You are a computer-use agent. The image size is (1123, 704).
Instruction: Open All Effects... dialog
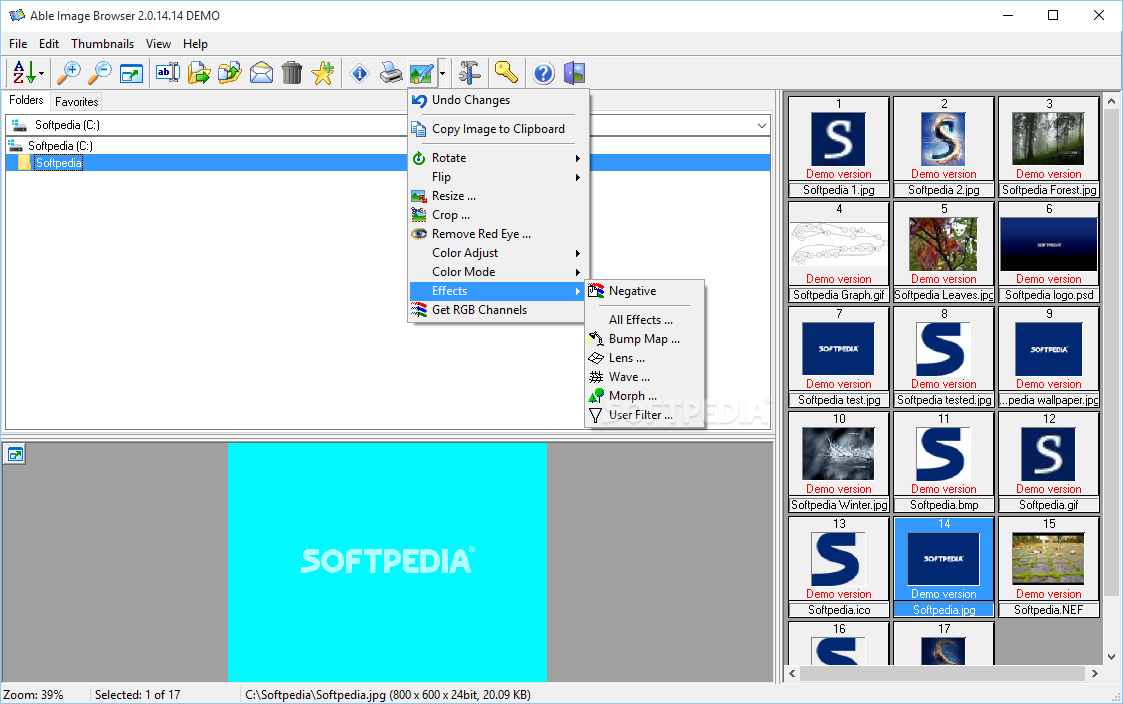point(645,319)
